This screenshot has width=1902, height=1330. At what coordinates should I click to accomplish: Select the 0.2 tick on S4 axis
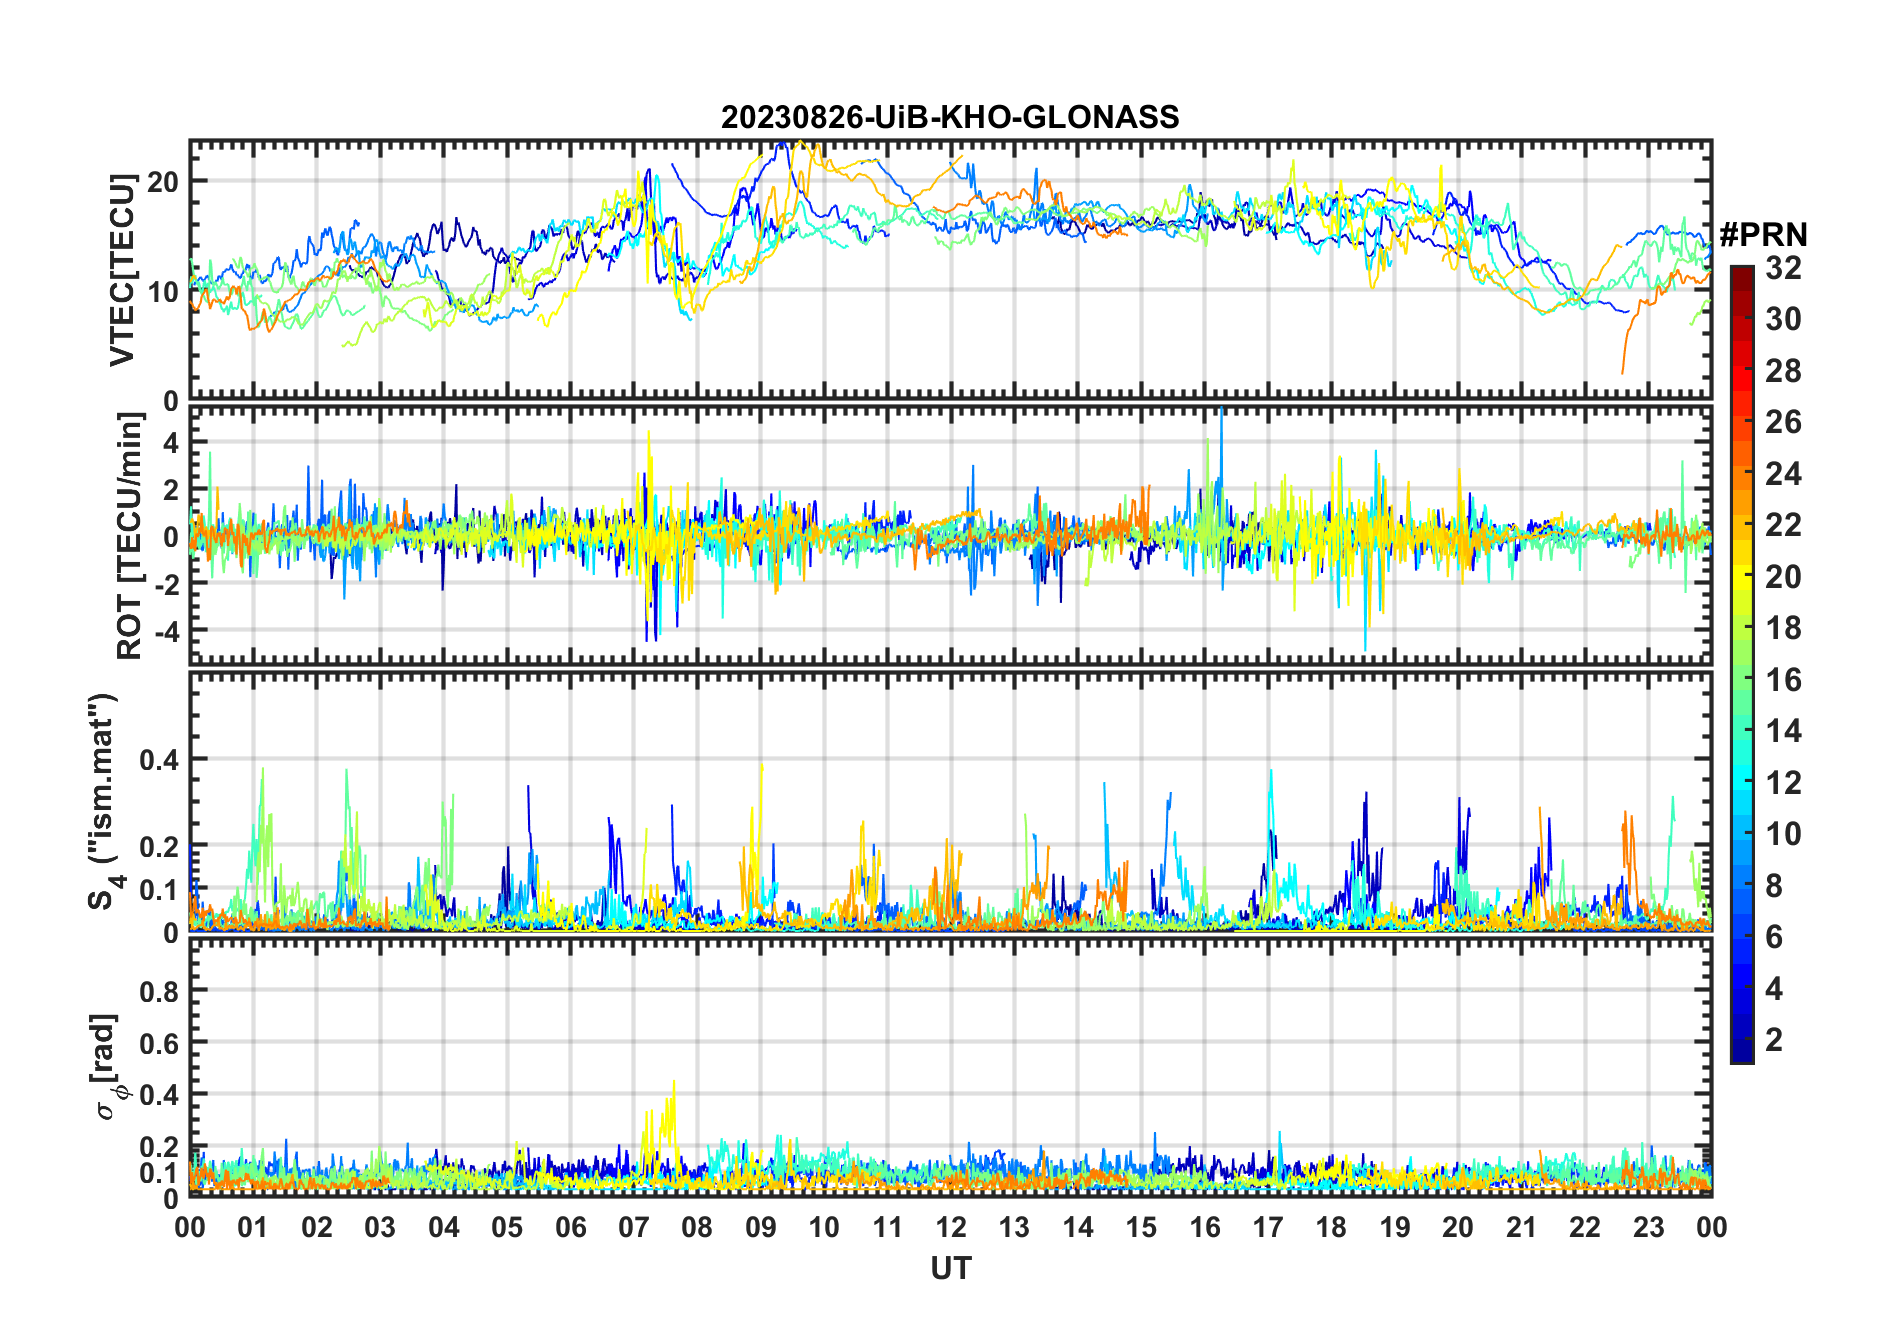pos(159,846)
